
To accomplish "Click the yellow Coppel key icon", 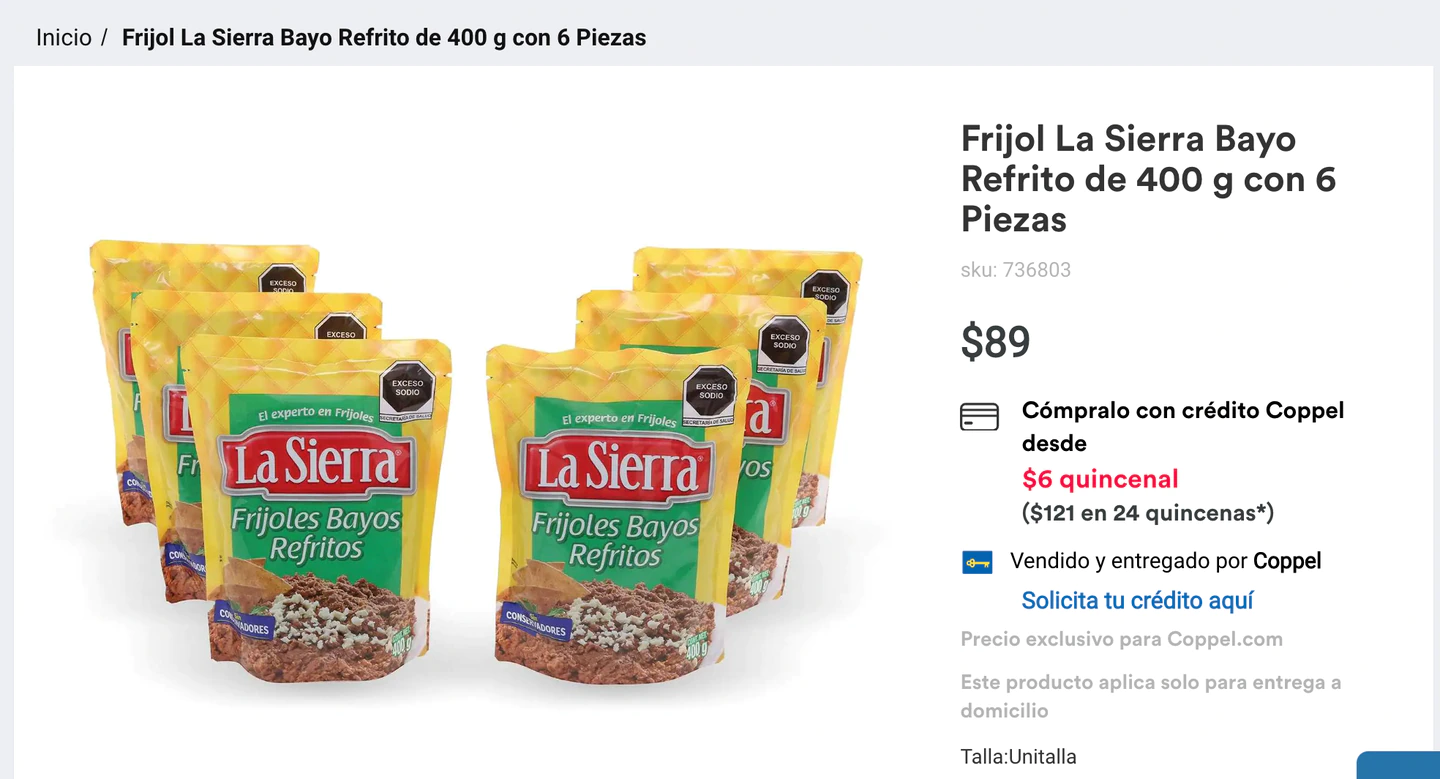I will (976, 561).
